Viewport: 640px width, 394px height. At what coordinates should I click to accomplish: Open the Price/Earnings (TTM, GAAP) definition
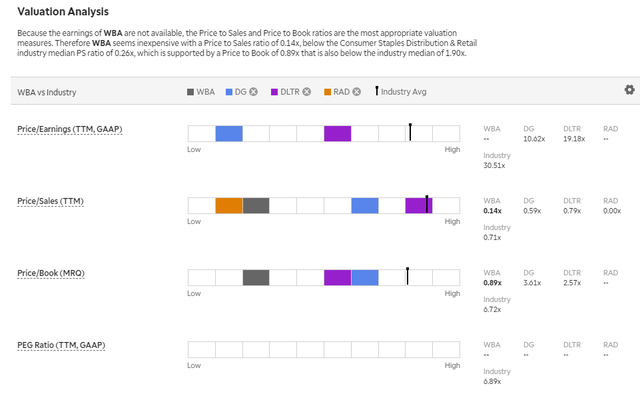(x=70, y=129)
